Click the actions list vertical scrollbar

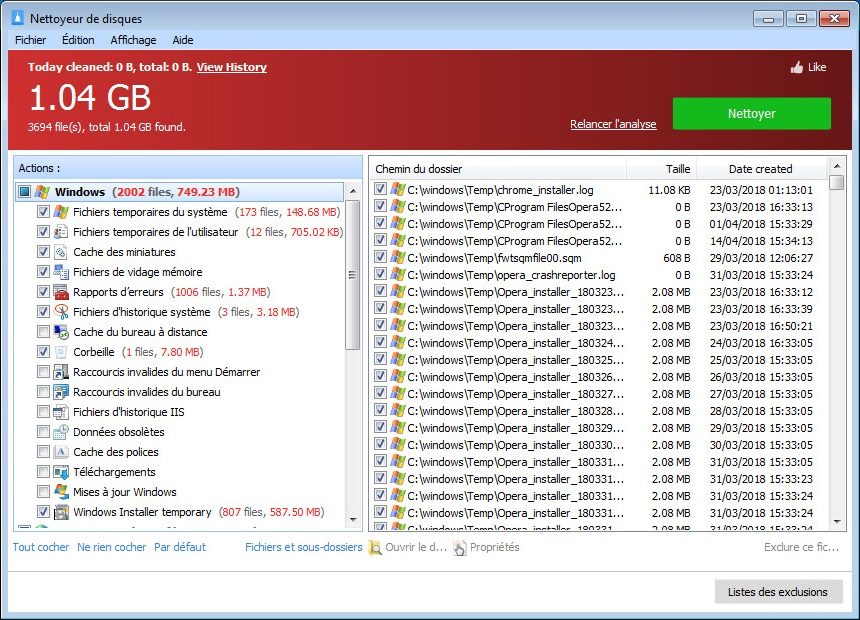[352, 300]
